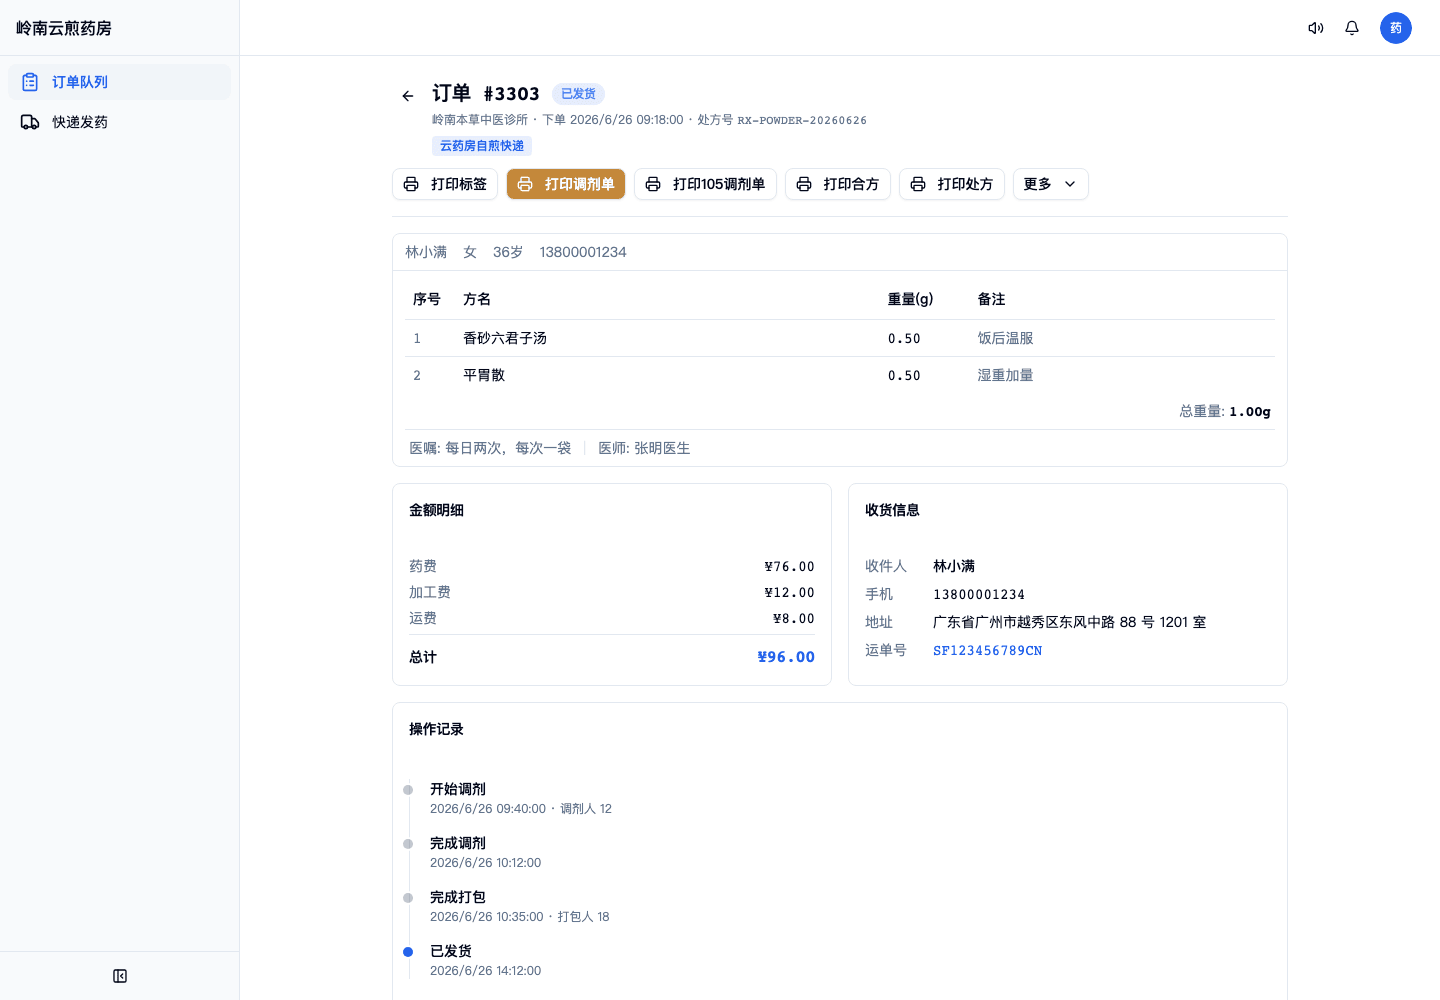
Task: Click the 打印调剂单 button
Action: point(566,184)
